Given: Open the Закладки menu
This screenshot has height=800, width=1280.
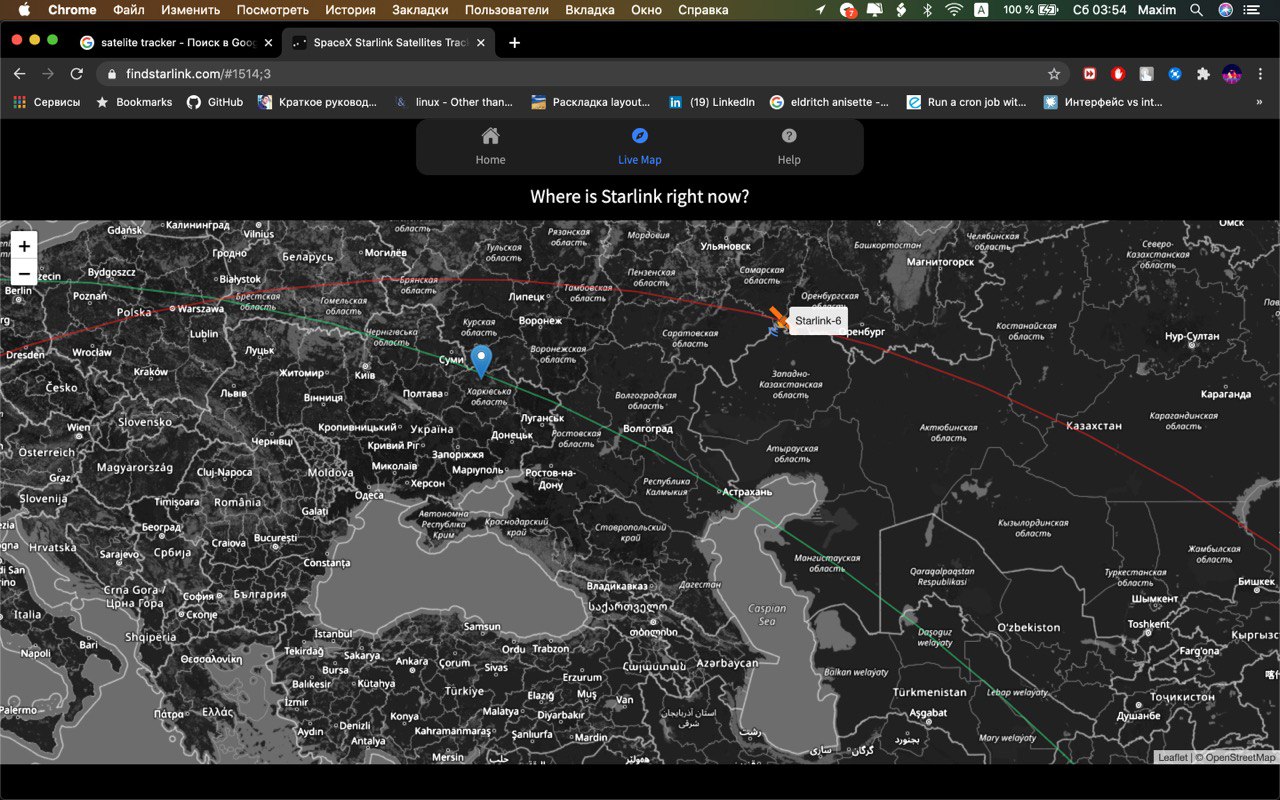Looking at the screenshot, I should point(420,10).
